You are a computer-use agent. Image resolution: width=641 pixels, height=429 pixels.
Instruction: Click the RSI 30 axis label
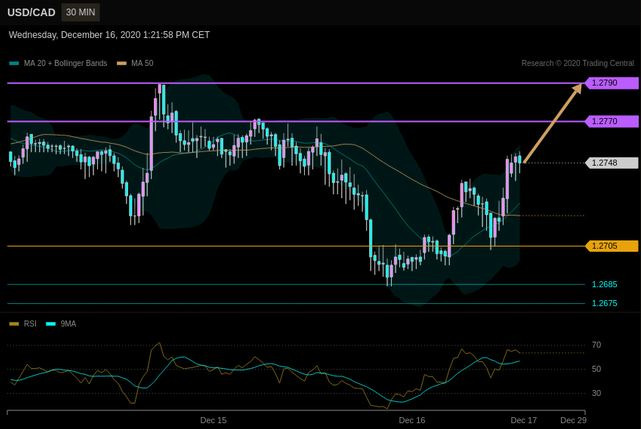(x=596, y=393)
